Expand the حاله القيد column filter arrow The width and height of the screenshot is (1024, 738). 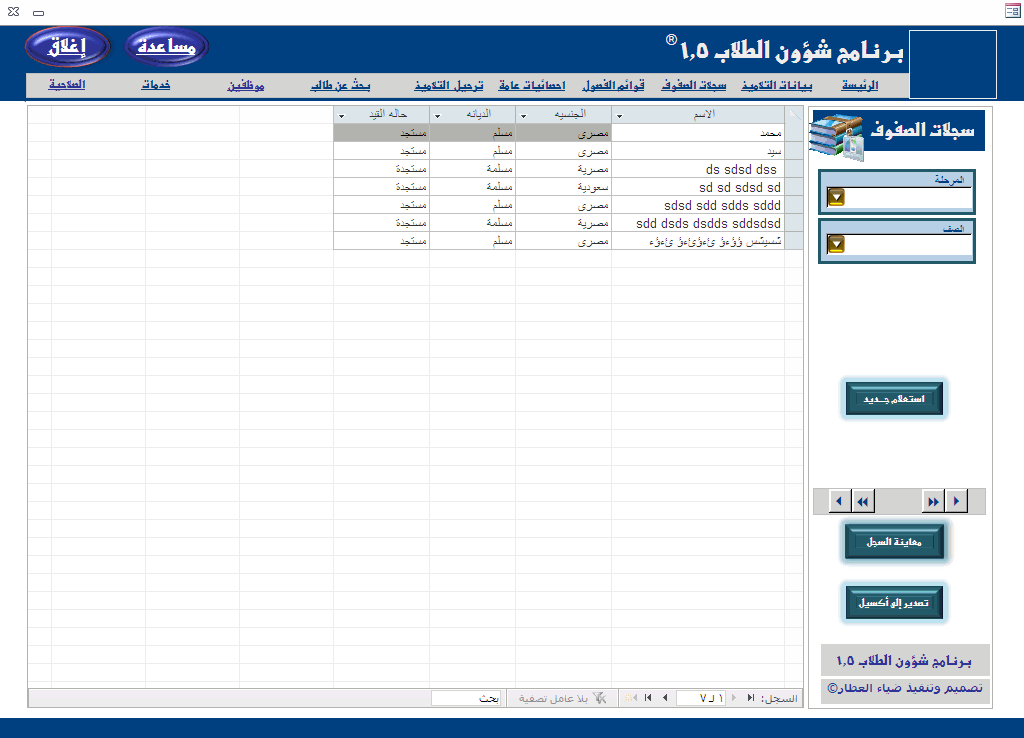342,115
